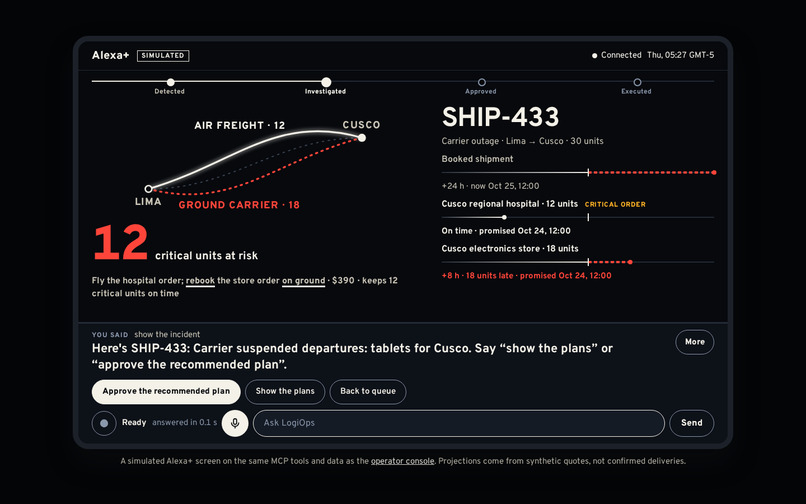The height and width of the screenshot is (504, 806).
Task: Select the Investigated stage marker
Action: (x=326, y=82)
